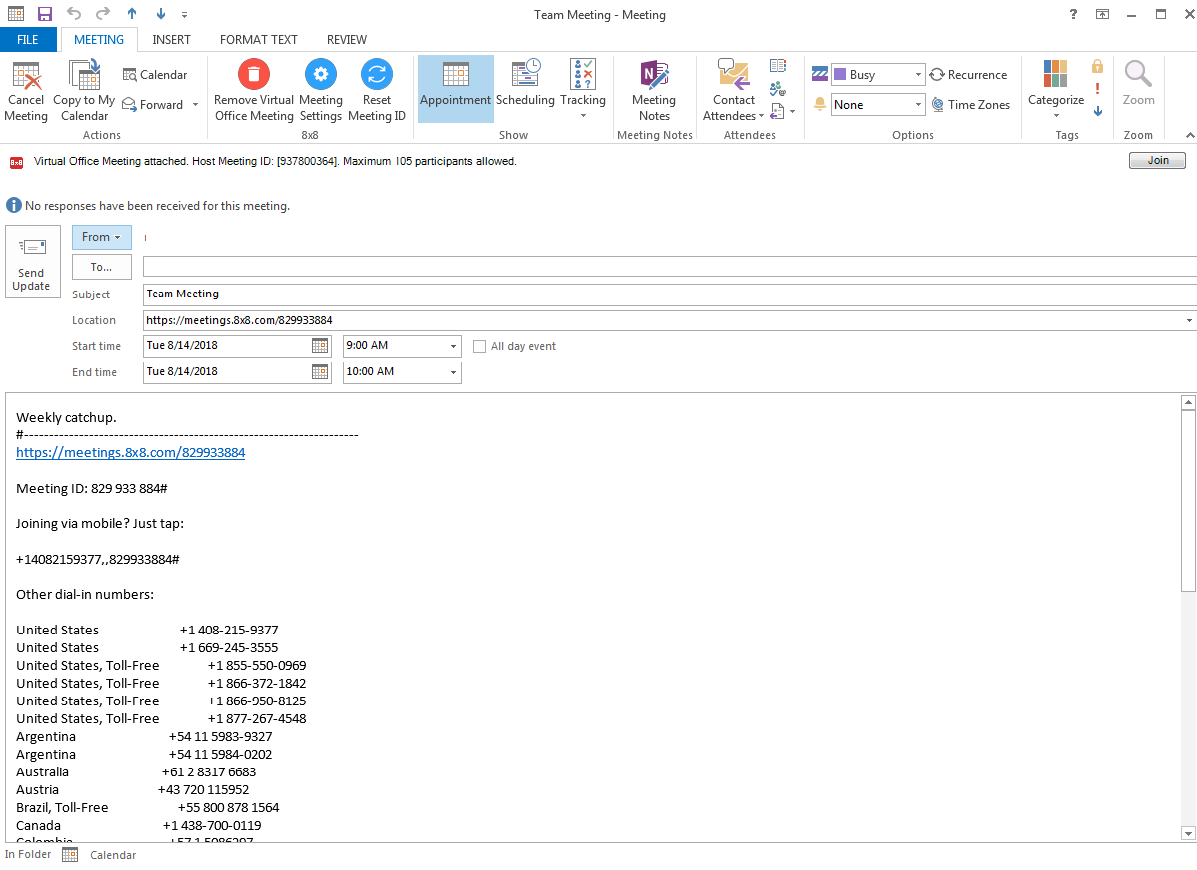Mark meeting as Private with lock icon

[x=1097, y=66]
